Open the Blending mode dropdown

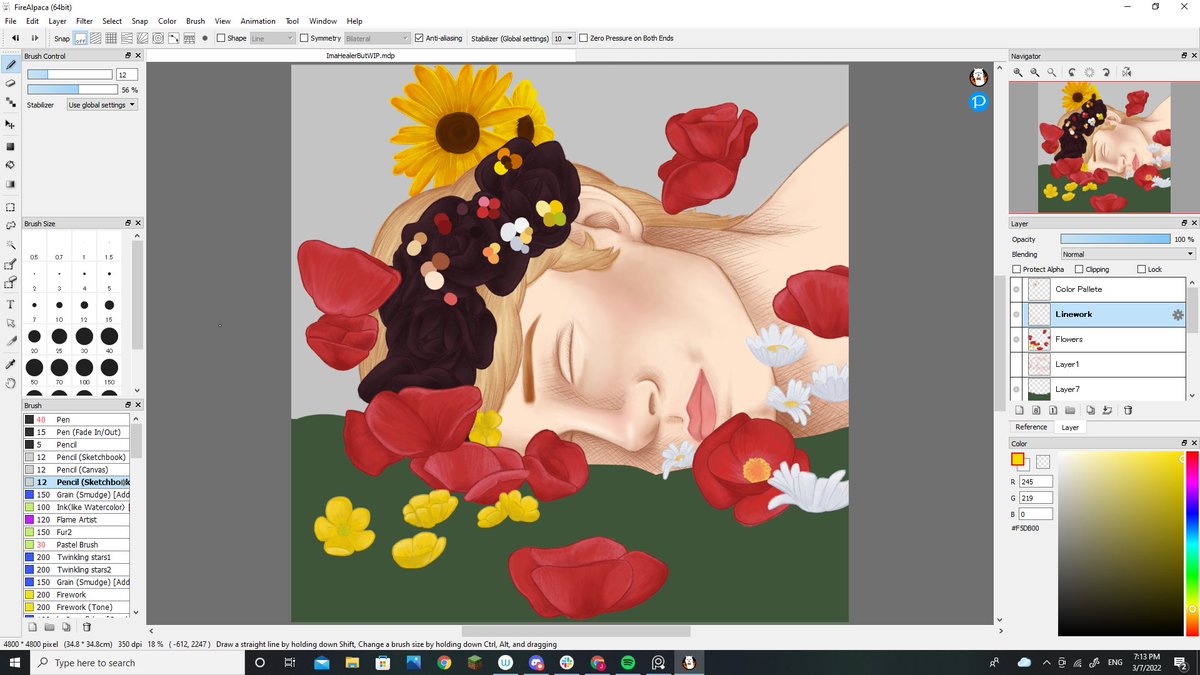[1128, 254]
